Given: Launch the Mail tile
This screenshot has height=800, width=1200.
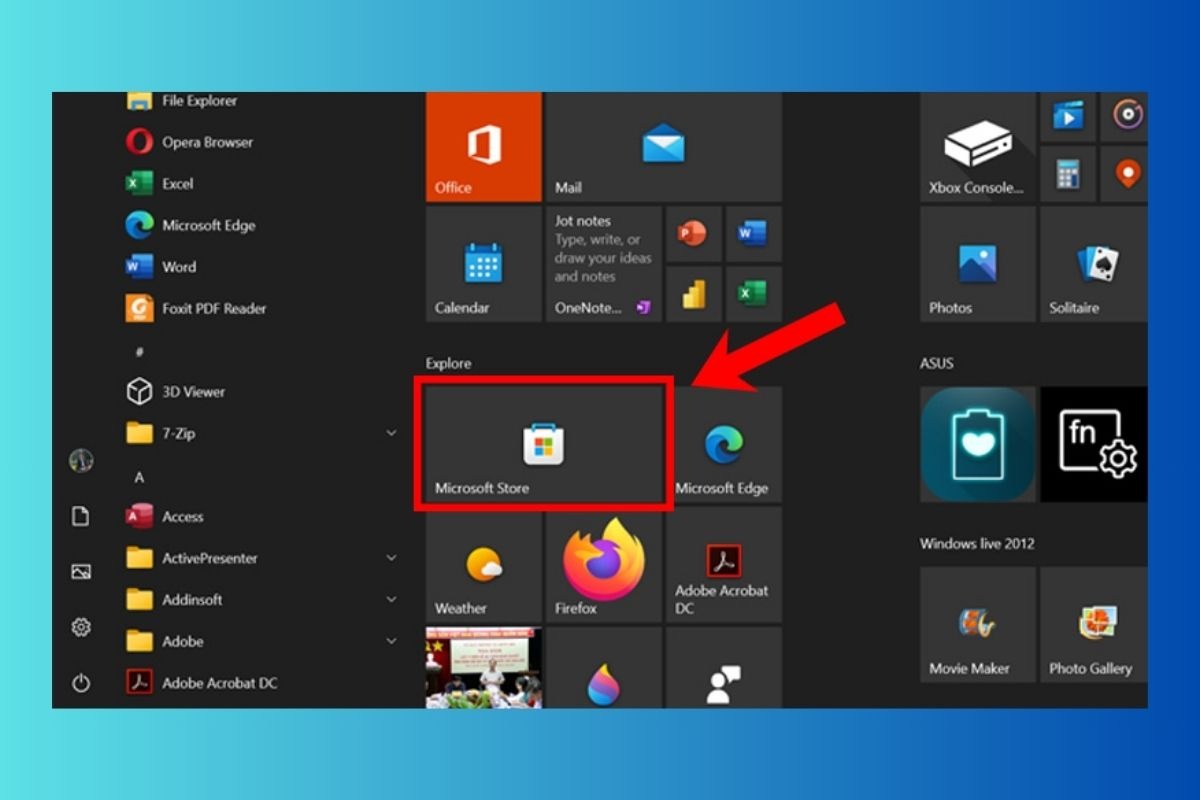Looking at the screenshot, I should (x=664, y=147).
